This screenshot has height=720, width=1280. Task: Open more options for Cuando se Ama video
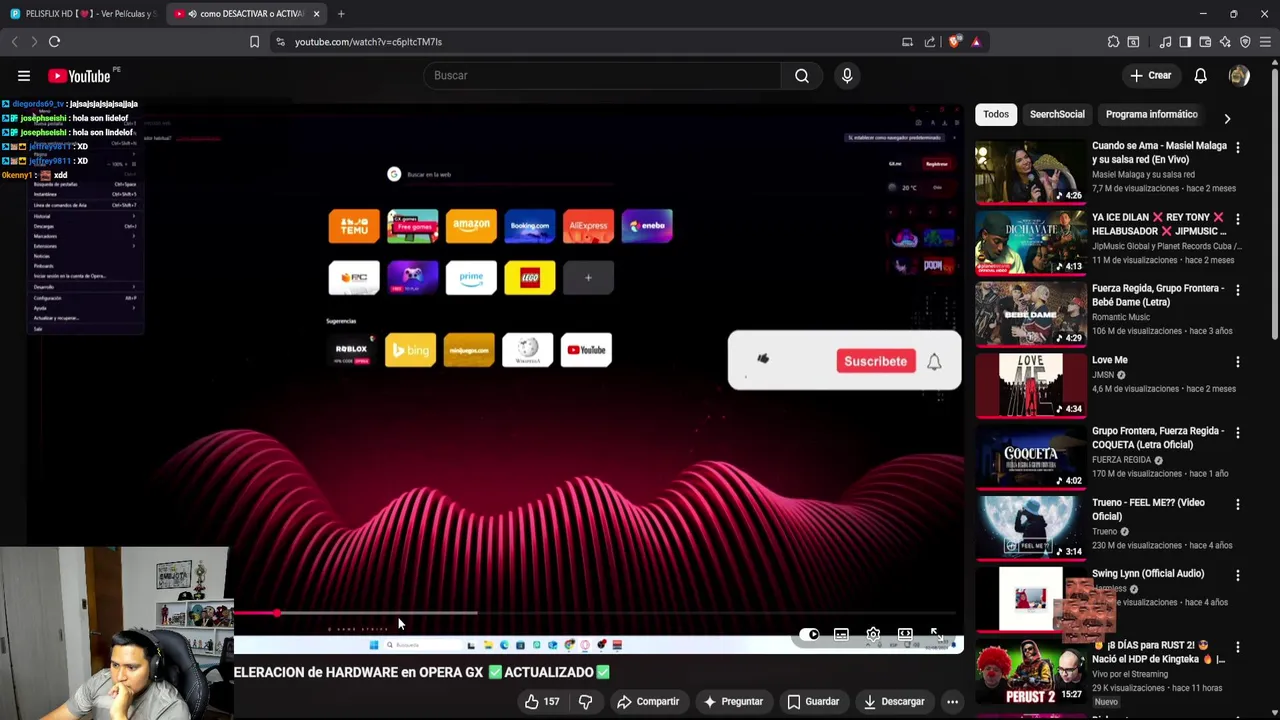tap(1237, 147)
